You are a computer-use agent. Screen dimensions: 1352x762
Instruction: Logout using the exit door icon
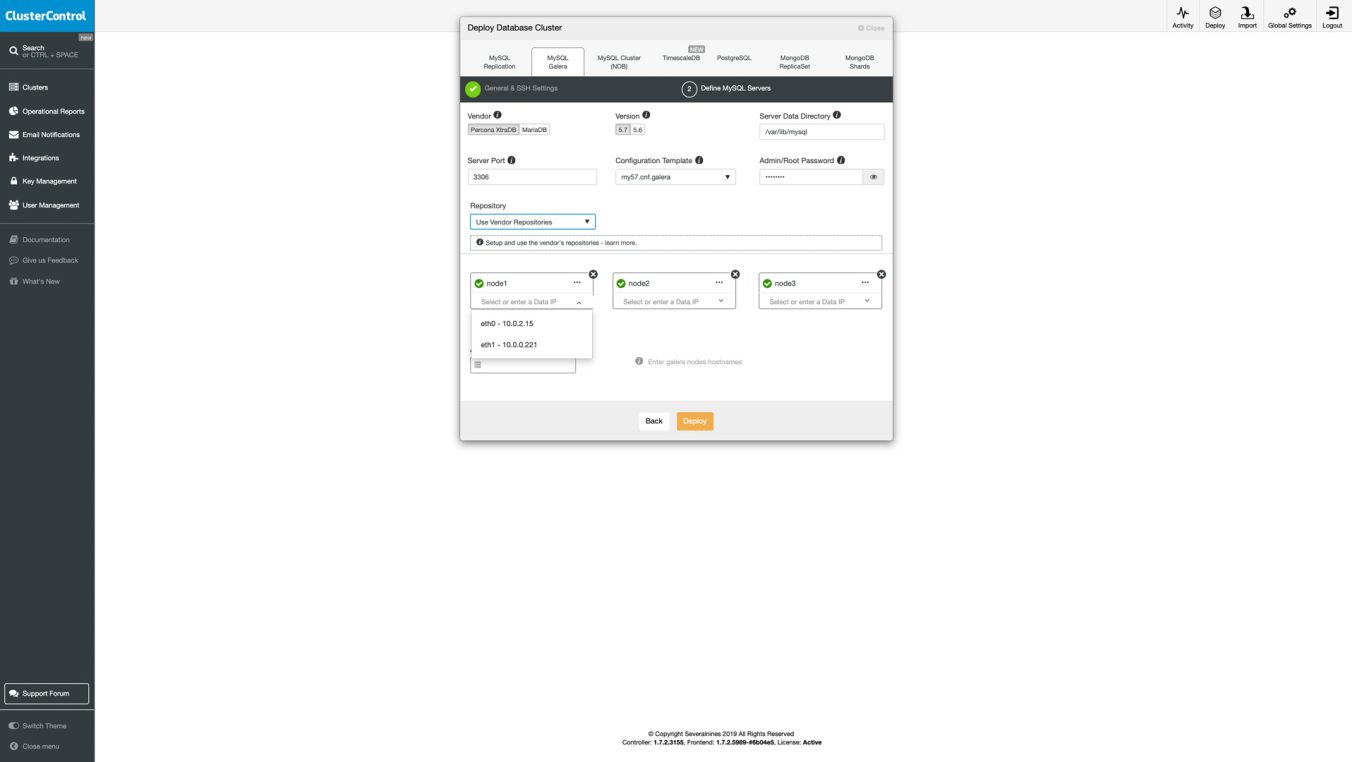click(x=1332, y=14)
